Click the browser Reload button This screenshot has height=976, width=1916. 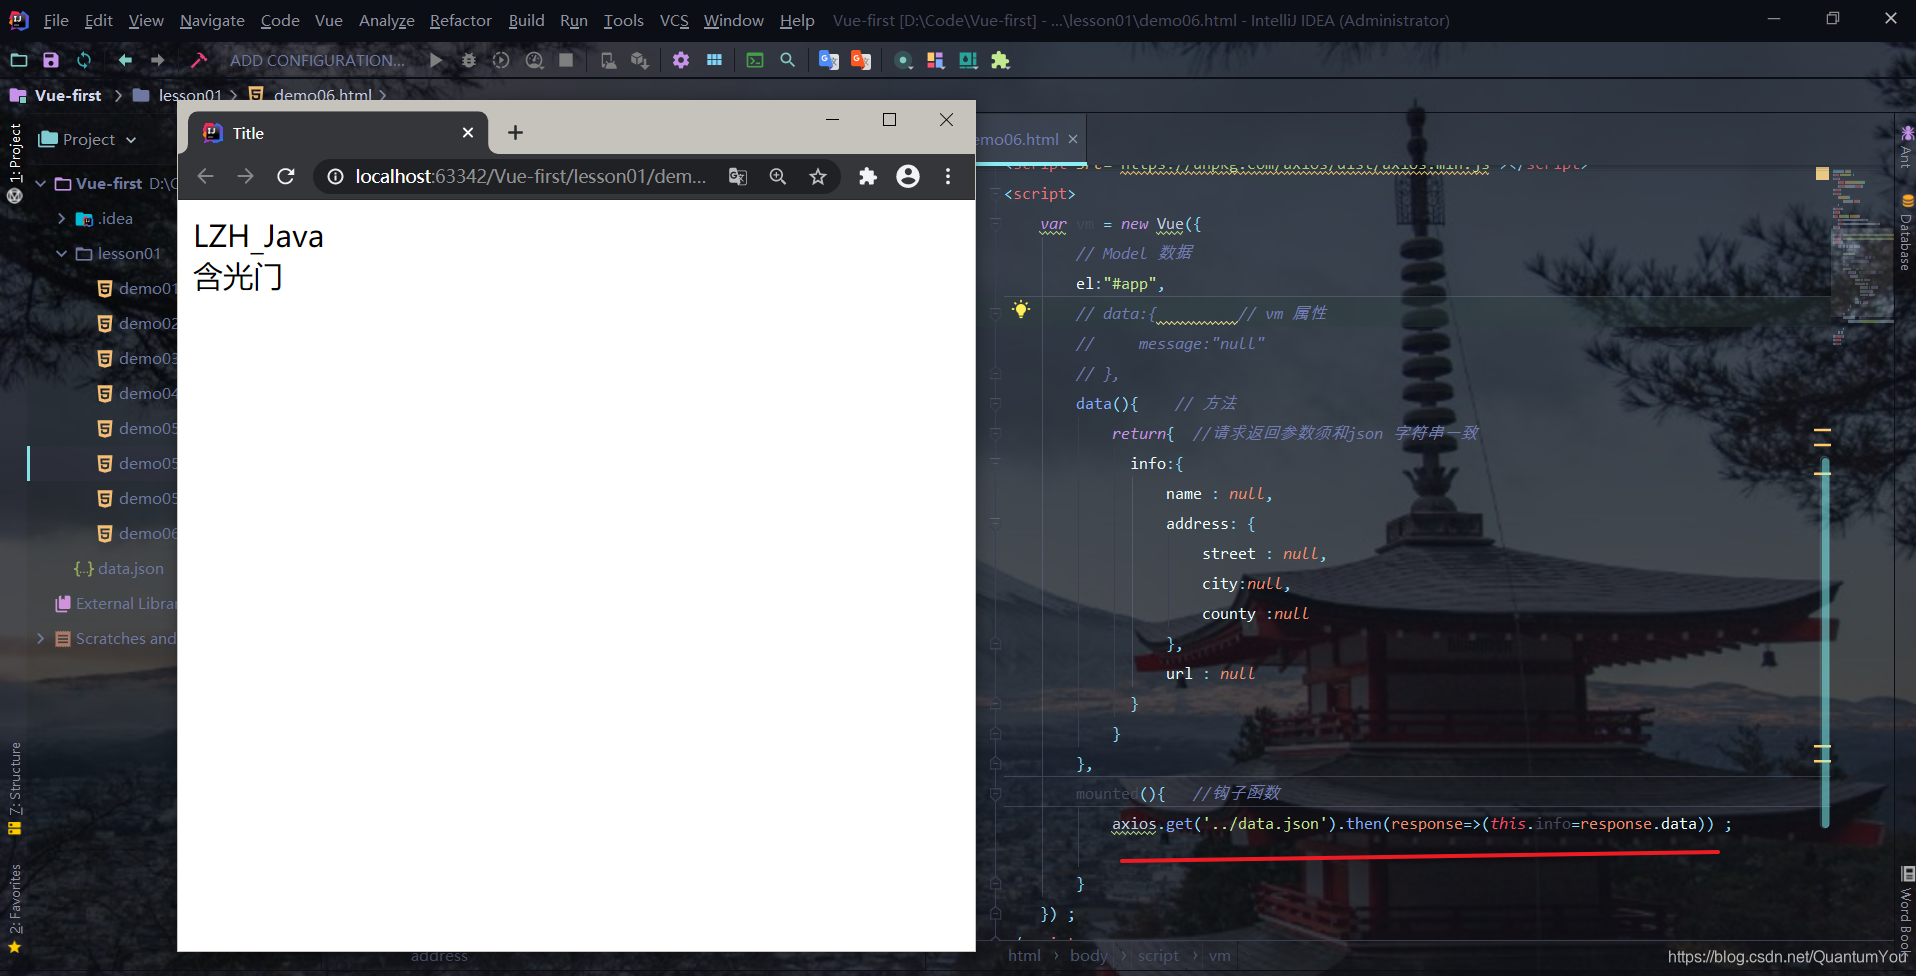(x=286, y=176)
